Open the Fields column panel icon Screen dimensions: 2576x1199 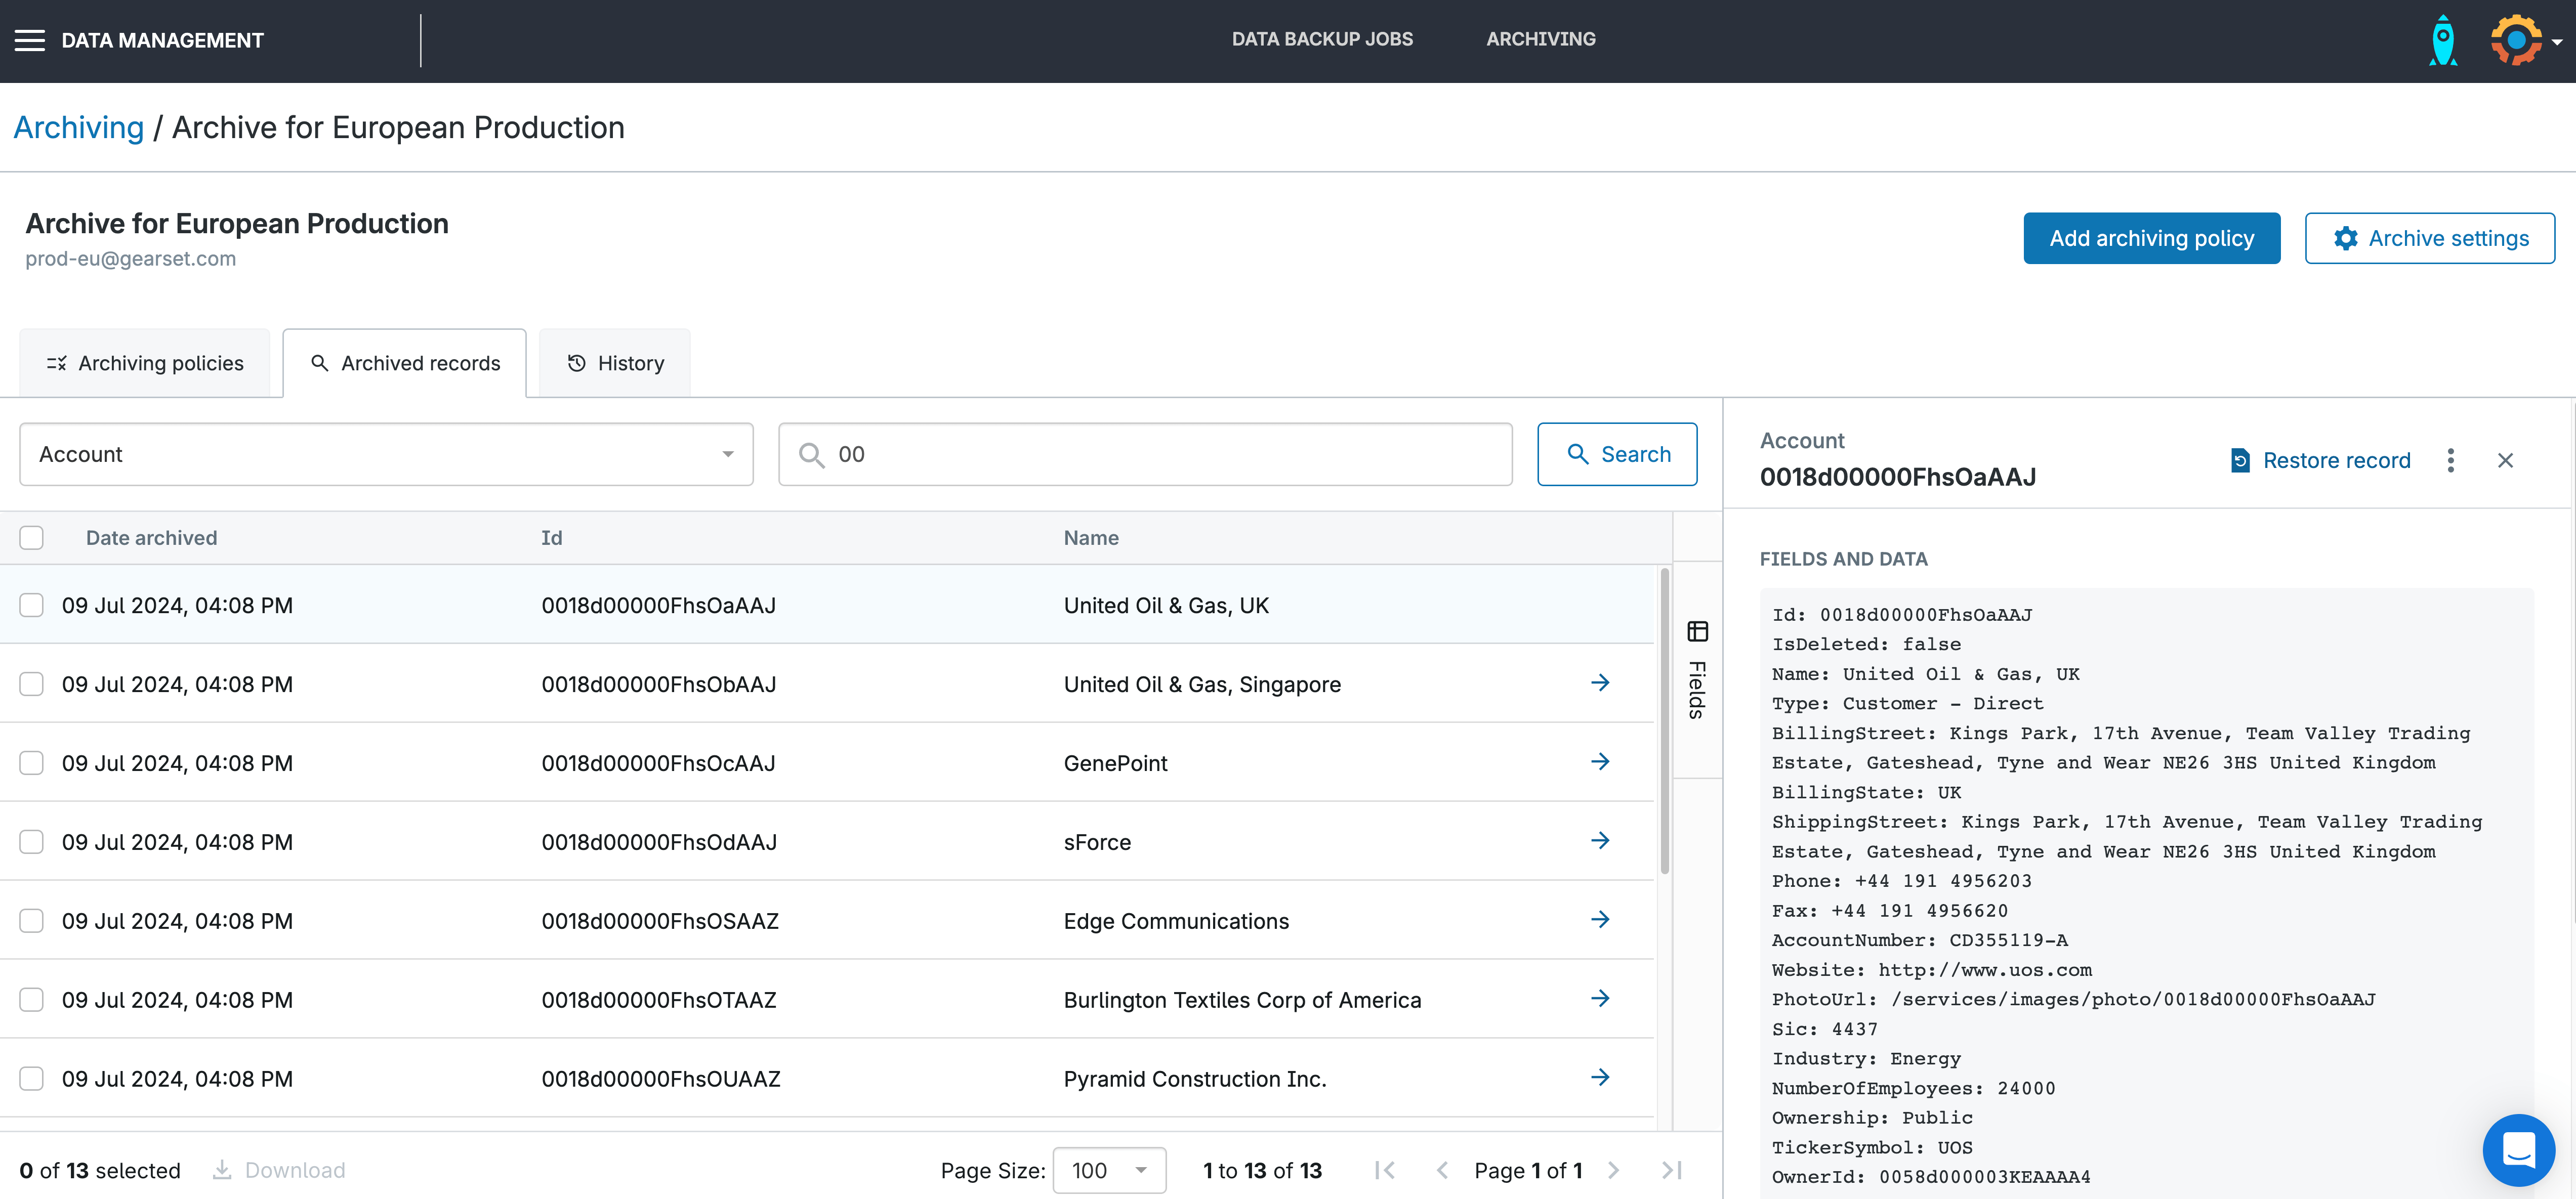pos(1697,631)
